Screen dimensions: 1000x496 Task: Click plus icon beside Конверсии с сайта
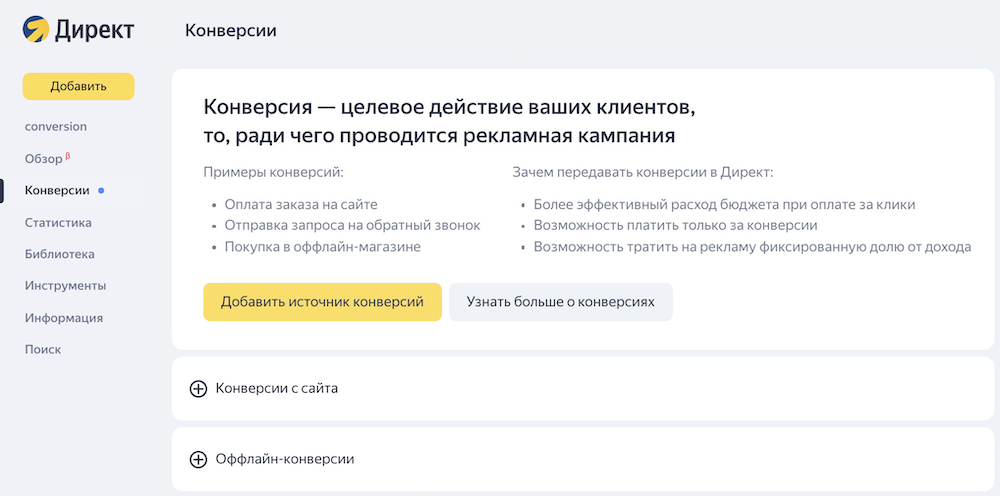click(198, 388)
